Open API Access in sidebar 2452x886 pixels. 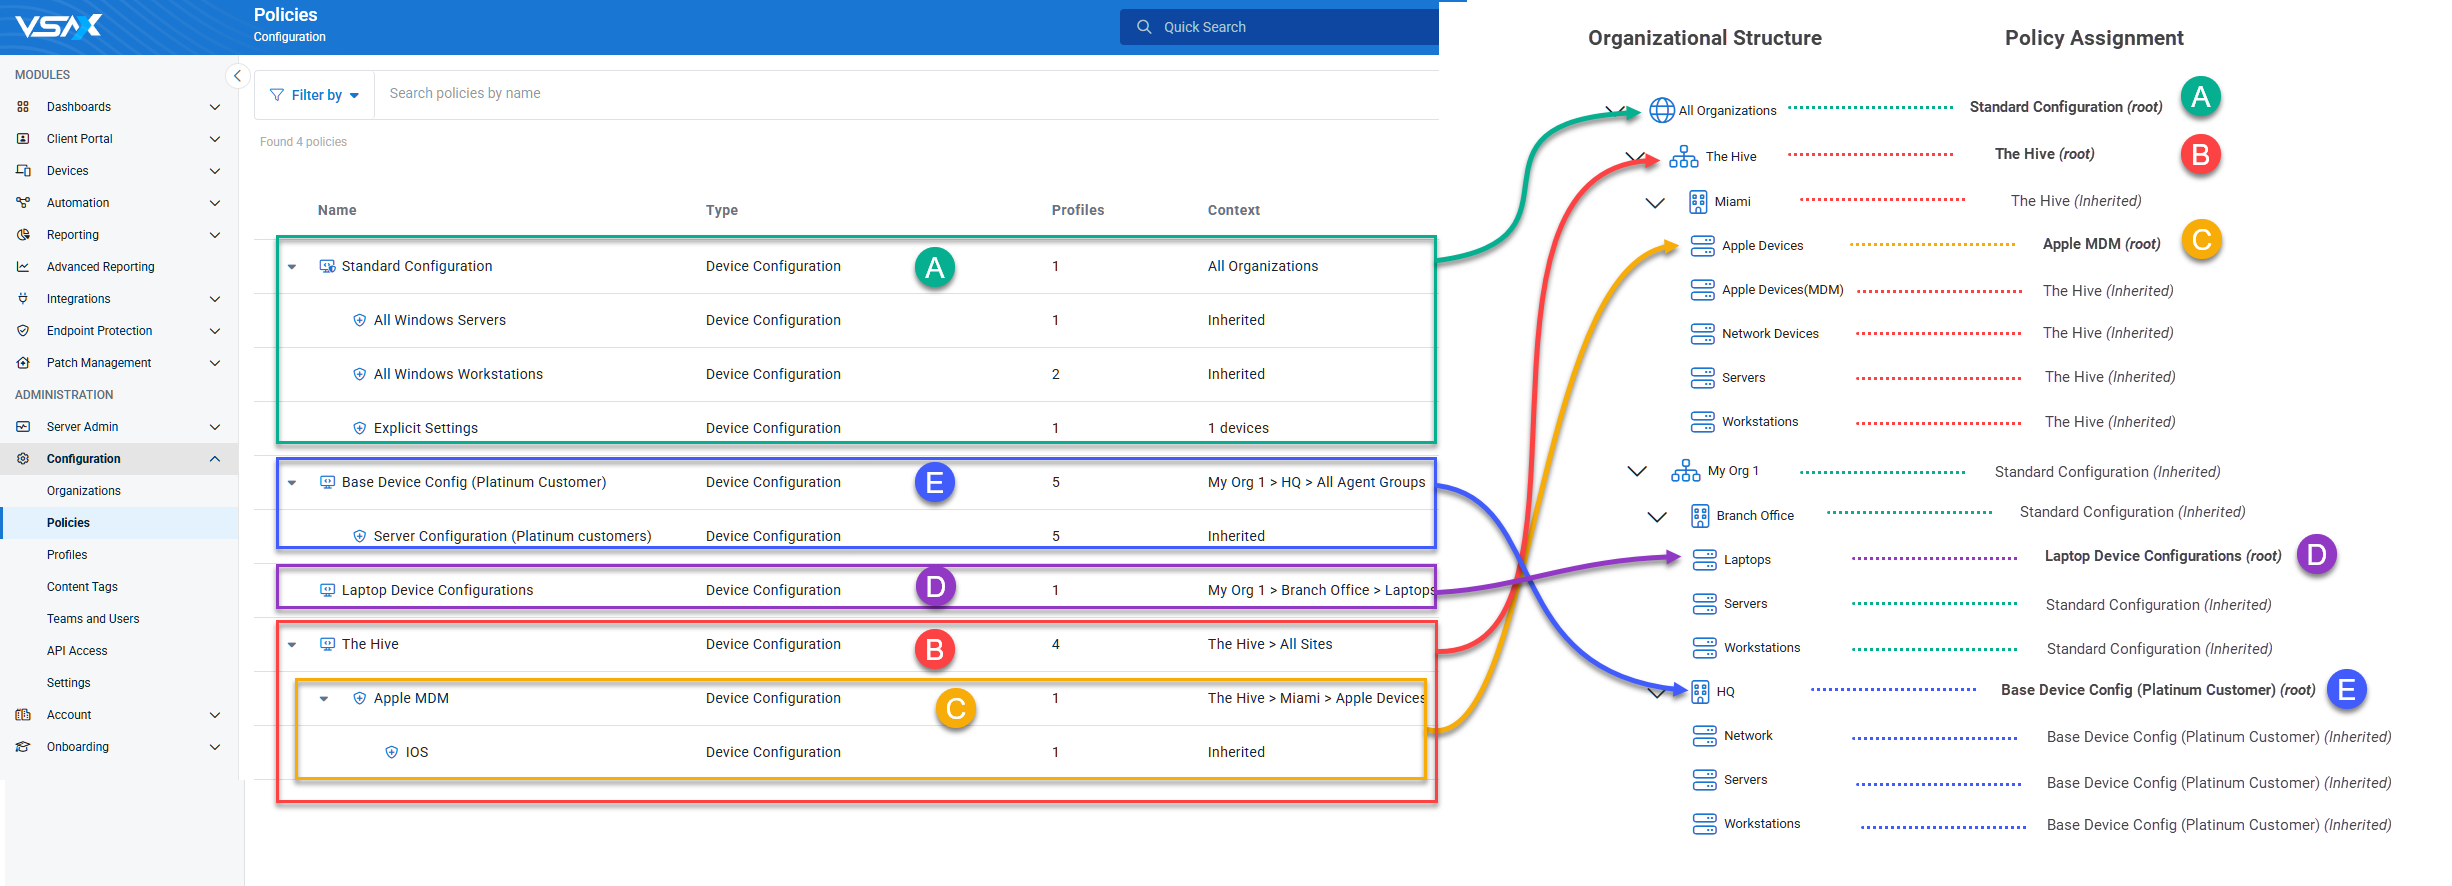[77, 651]
